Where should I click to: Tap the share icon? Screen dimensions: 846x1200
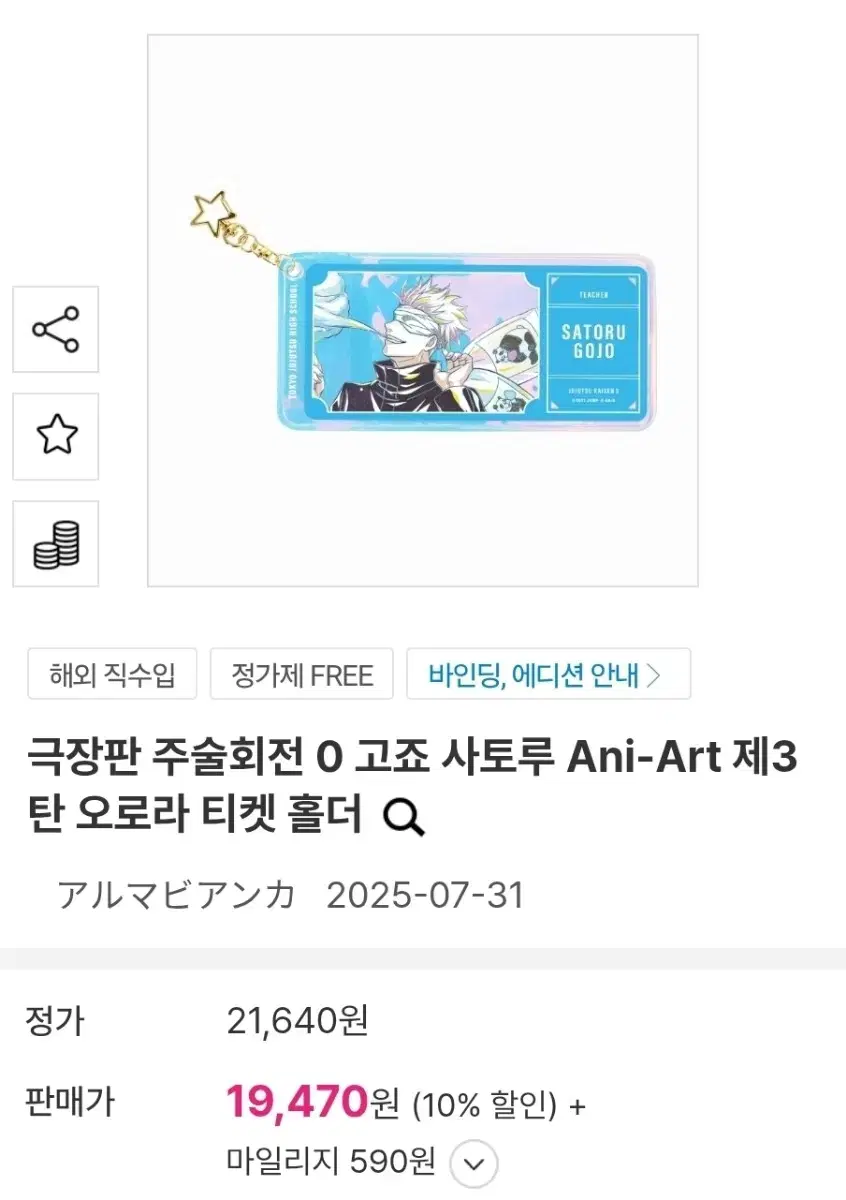pos(55,329)
